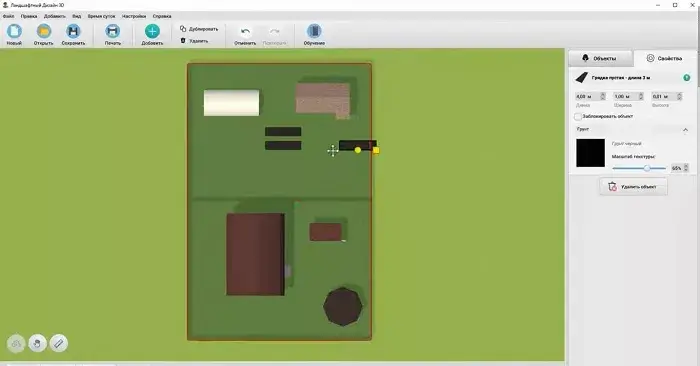This screenshot has height=366, width=700.
Task: Switch to the Объекты tab
Action: (600, 58)
